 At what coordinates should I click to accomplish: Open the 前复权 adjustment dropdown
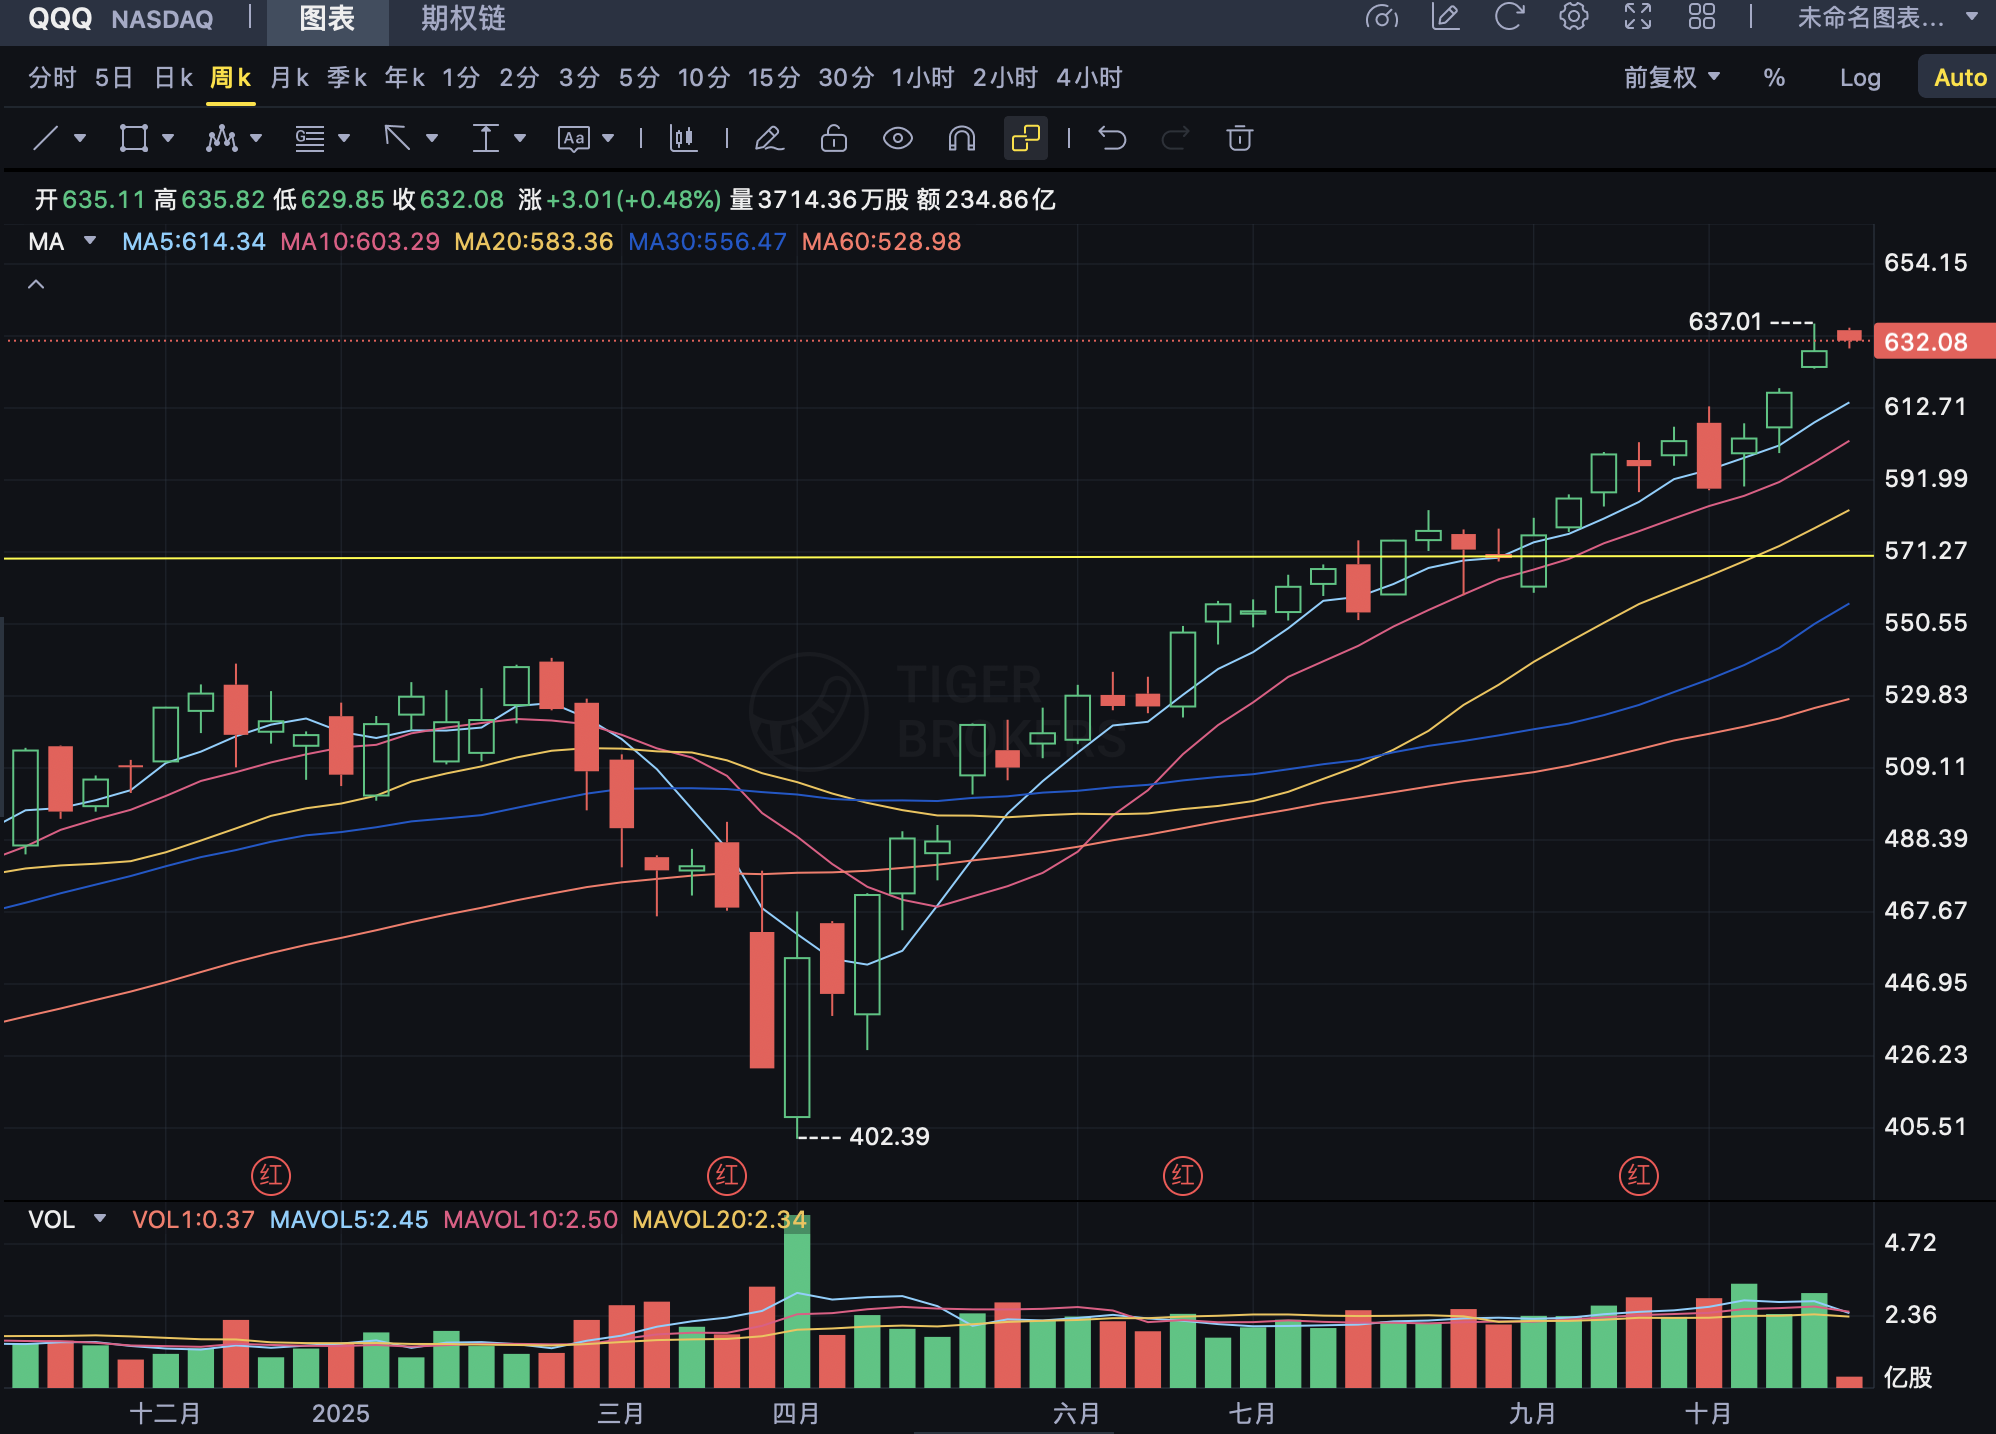click(x=1670, y=78)
